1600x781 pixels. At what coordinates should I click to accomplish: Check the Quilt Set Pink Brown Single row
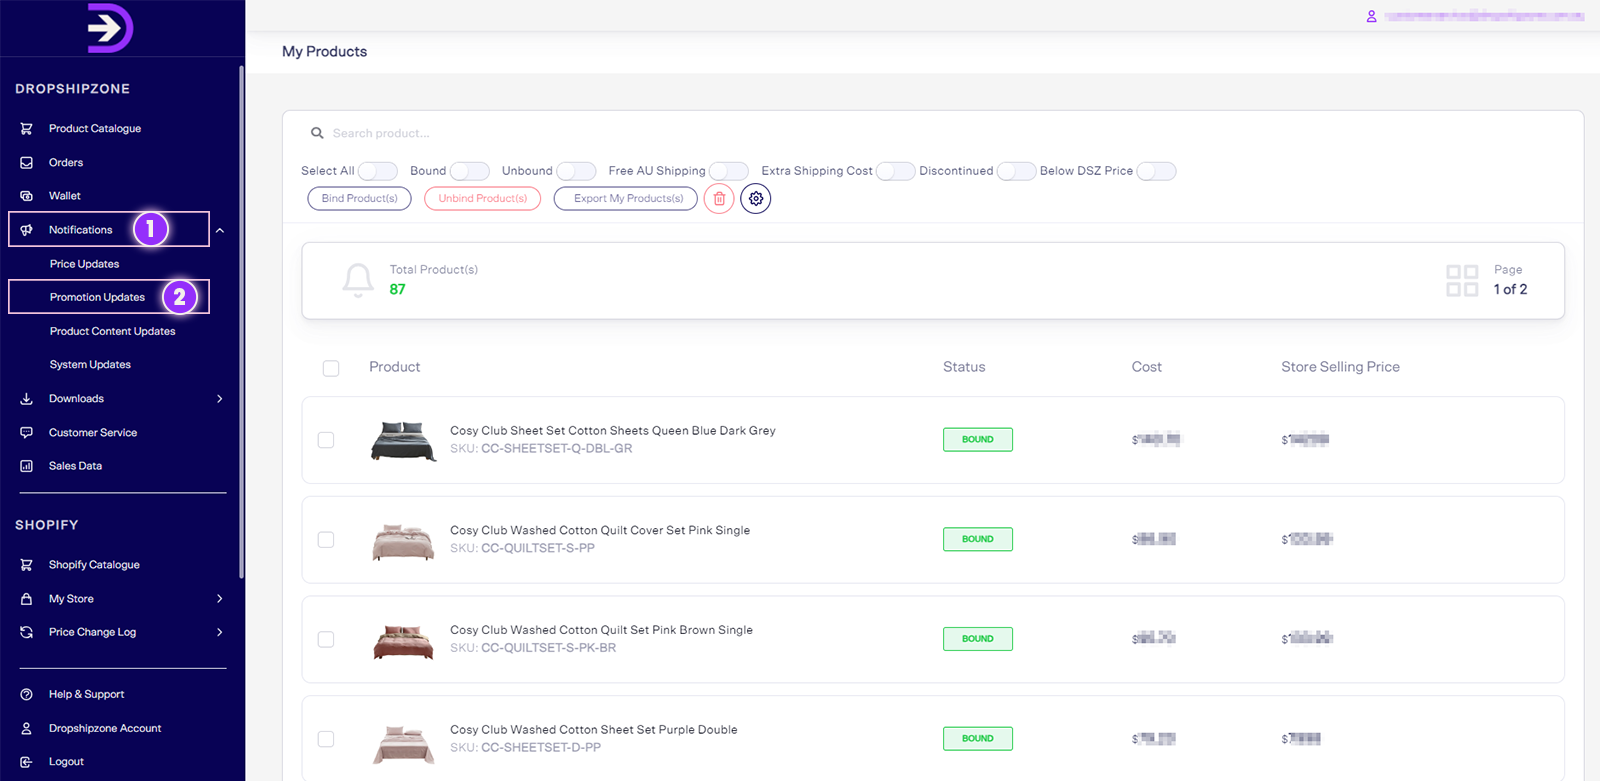click(326, 639)
